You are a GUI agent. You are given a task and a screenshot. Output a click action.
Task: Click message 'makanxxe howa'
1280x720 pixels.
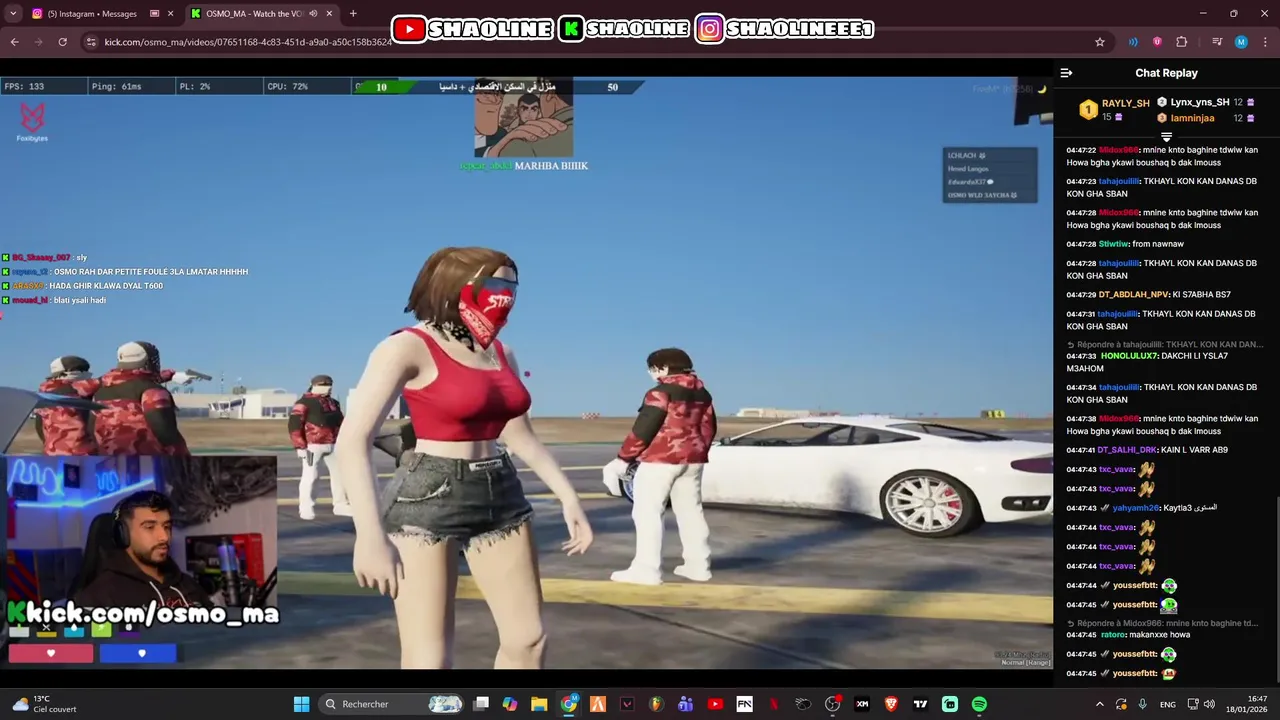point(1162,635)
